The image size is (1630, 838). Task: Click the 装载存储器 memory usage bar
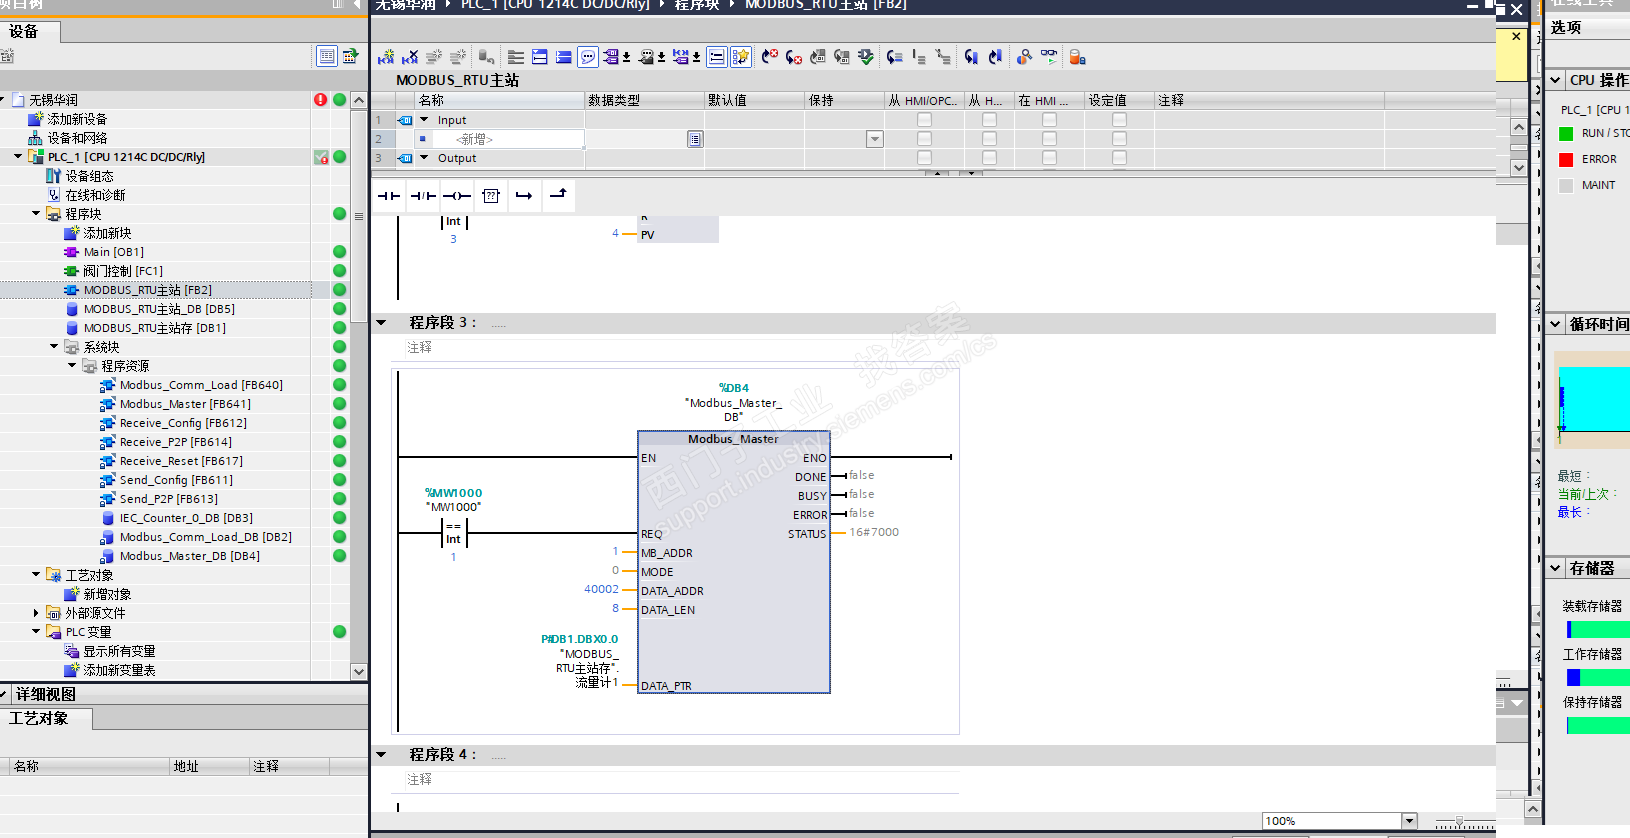click(1598, 630)
